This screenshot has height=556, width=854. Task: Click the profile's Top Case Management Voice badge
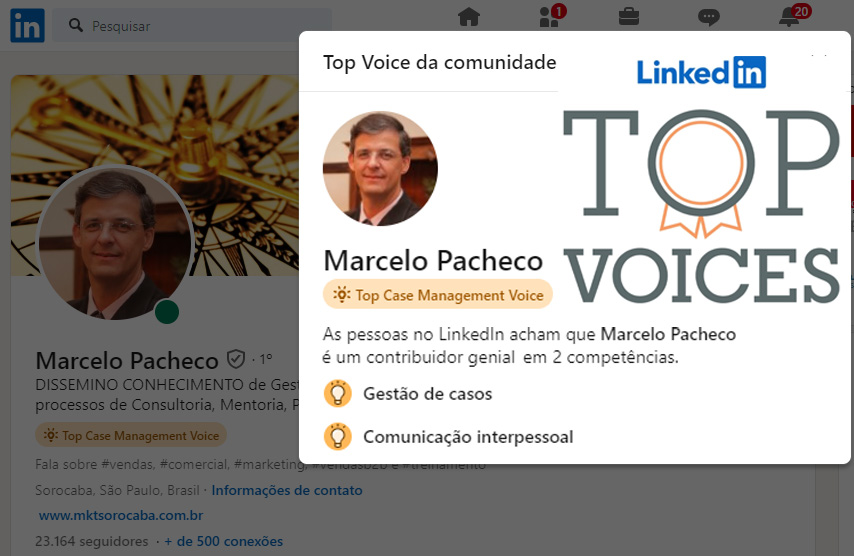(x=131, y=435)
